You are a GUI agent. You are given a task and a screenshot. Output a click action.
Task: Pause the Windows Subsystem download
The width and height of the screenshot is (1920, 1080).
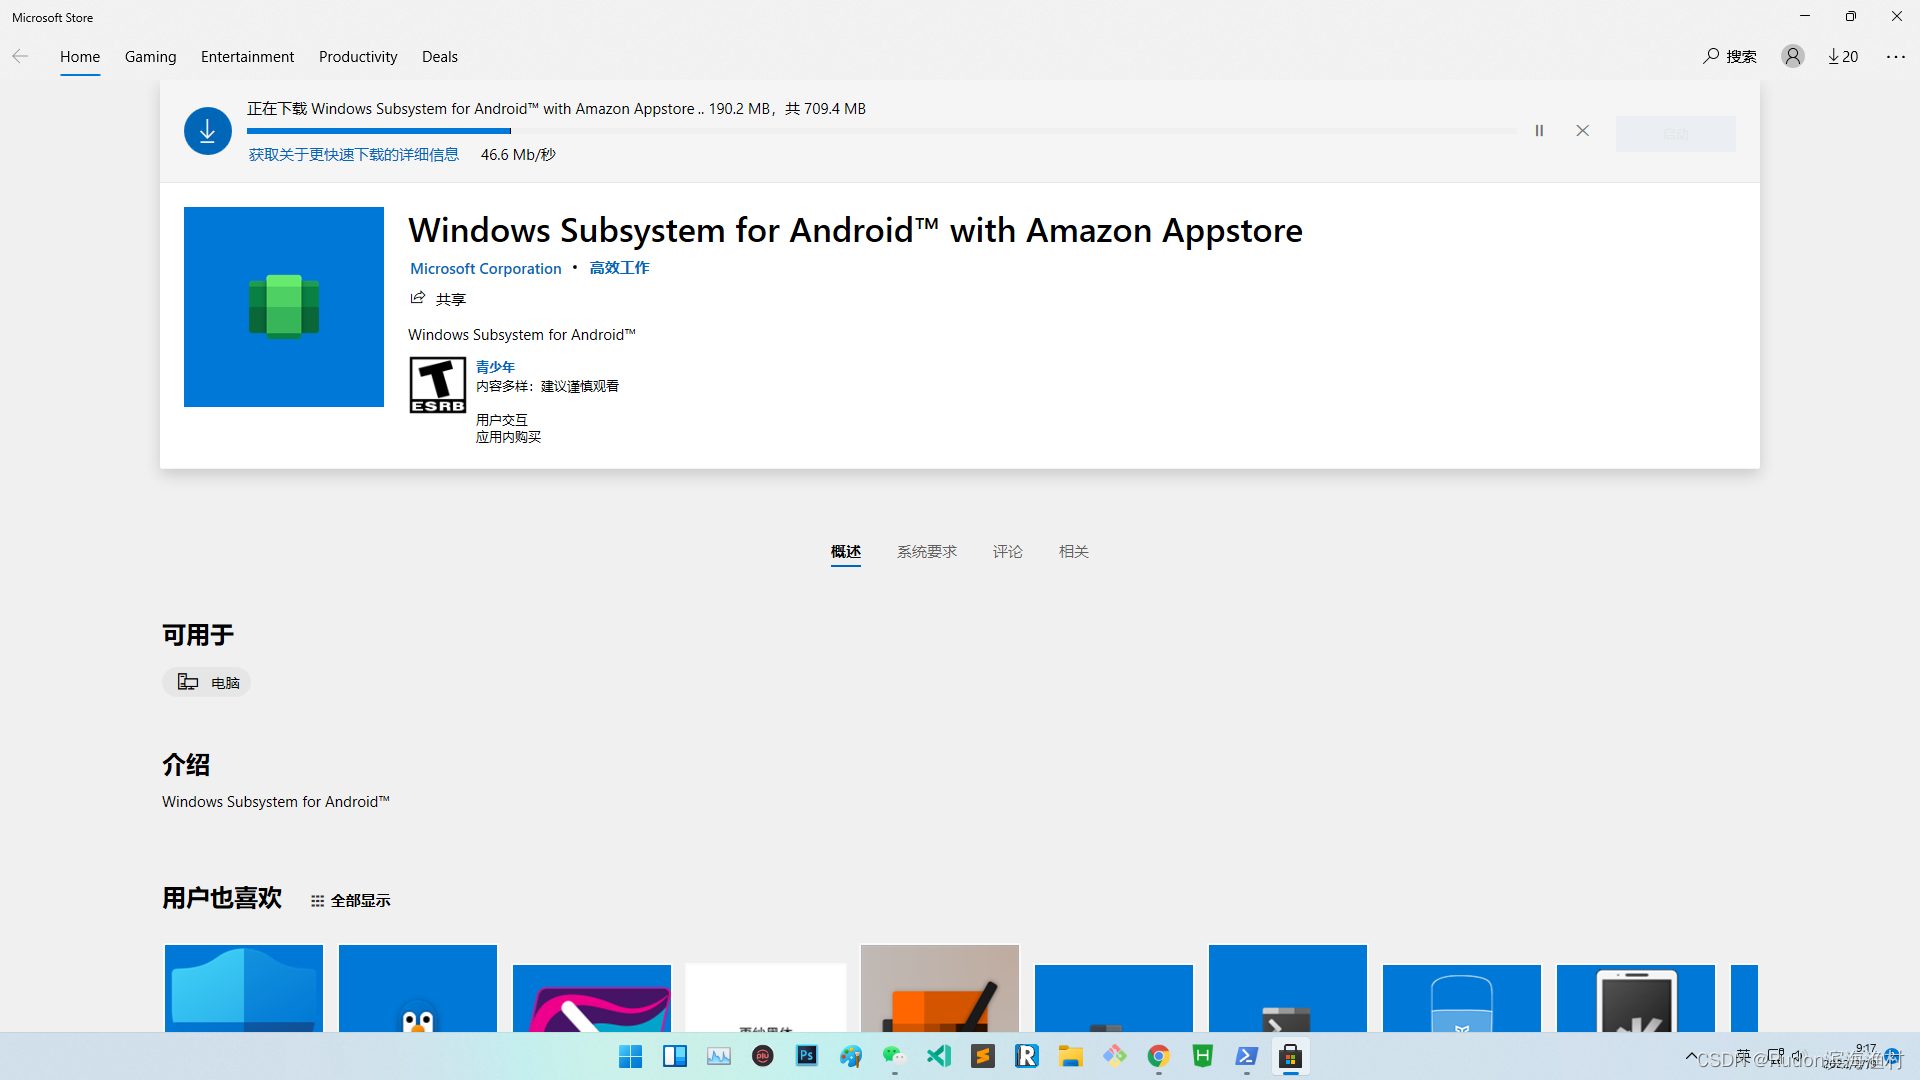(x=1539, y=131)
